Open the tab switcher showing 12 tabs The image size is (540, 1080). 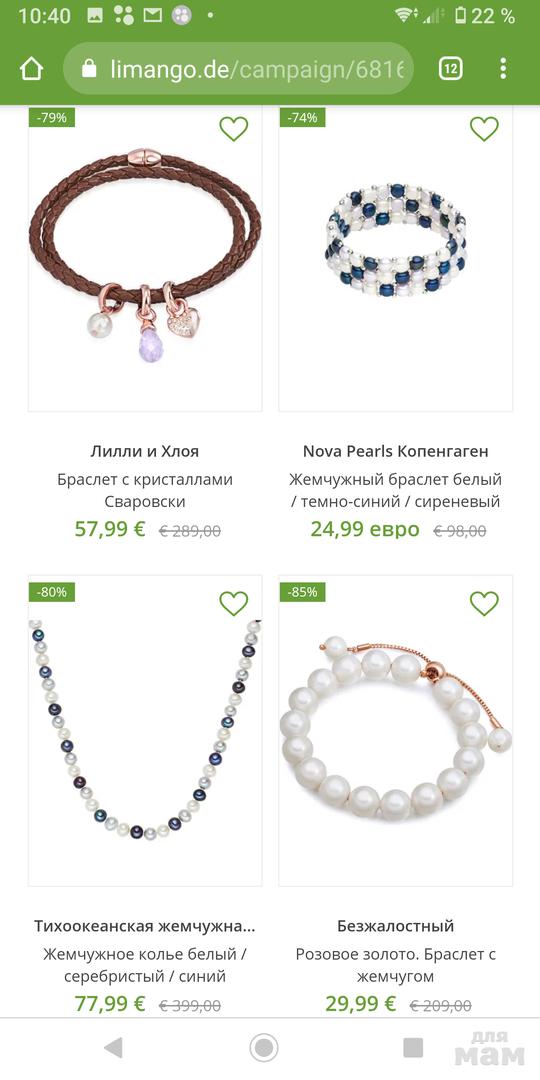point(450,68)
